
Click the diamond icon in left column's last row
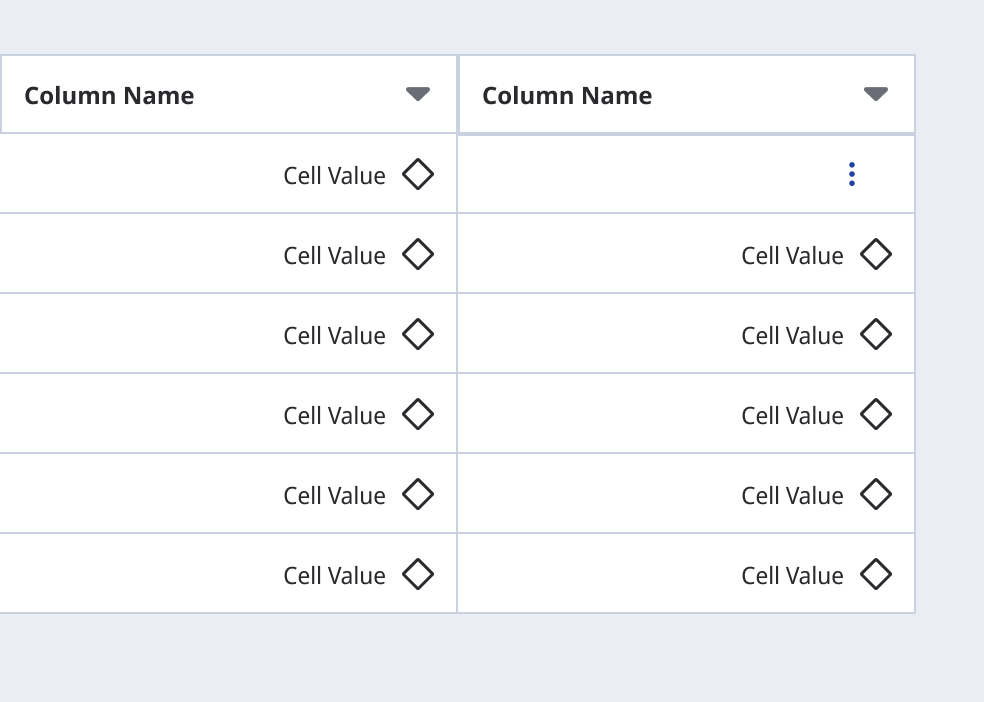[417, 574]
